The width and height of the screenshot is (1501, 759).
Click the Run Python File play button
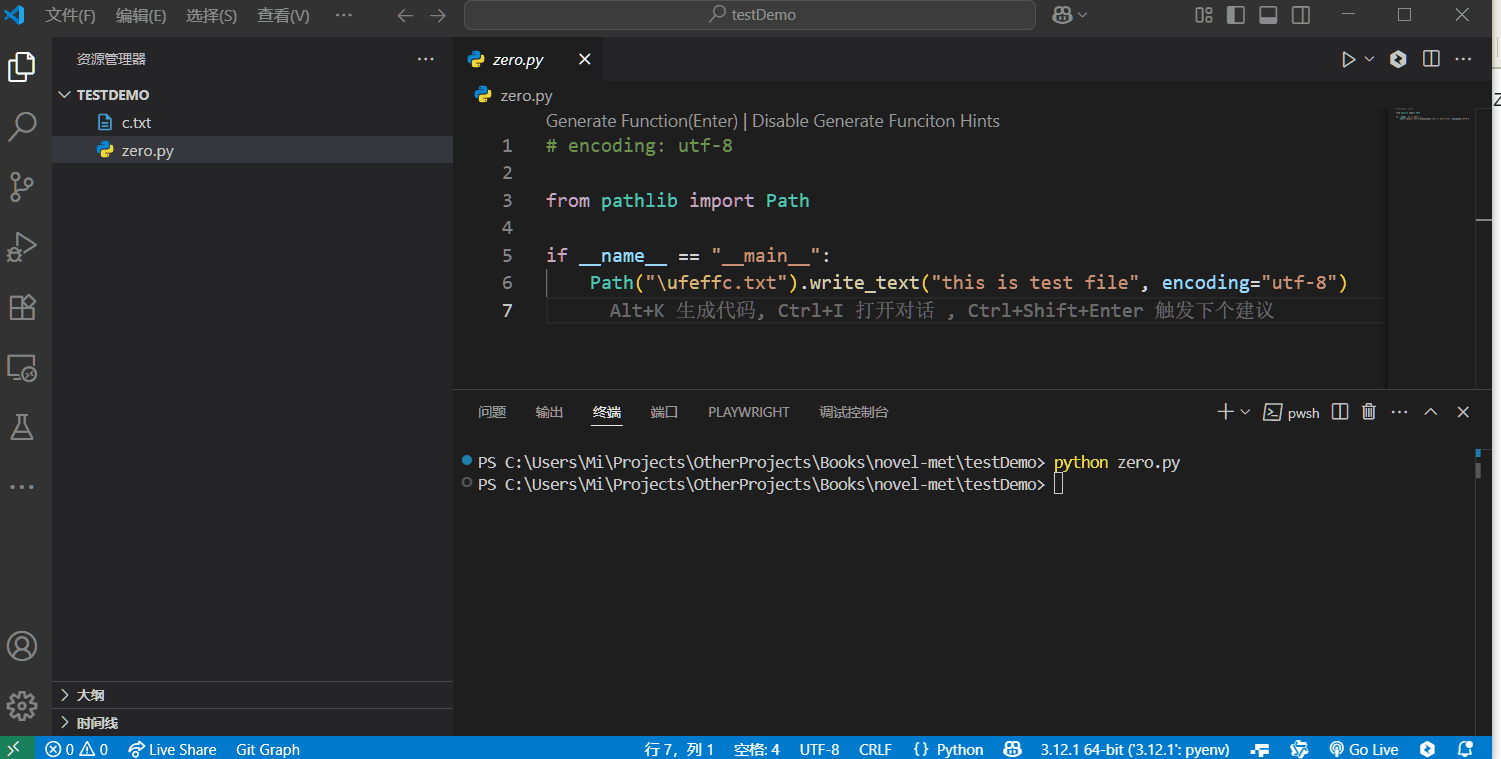click(x=1349, y=60)
